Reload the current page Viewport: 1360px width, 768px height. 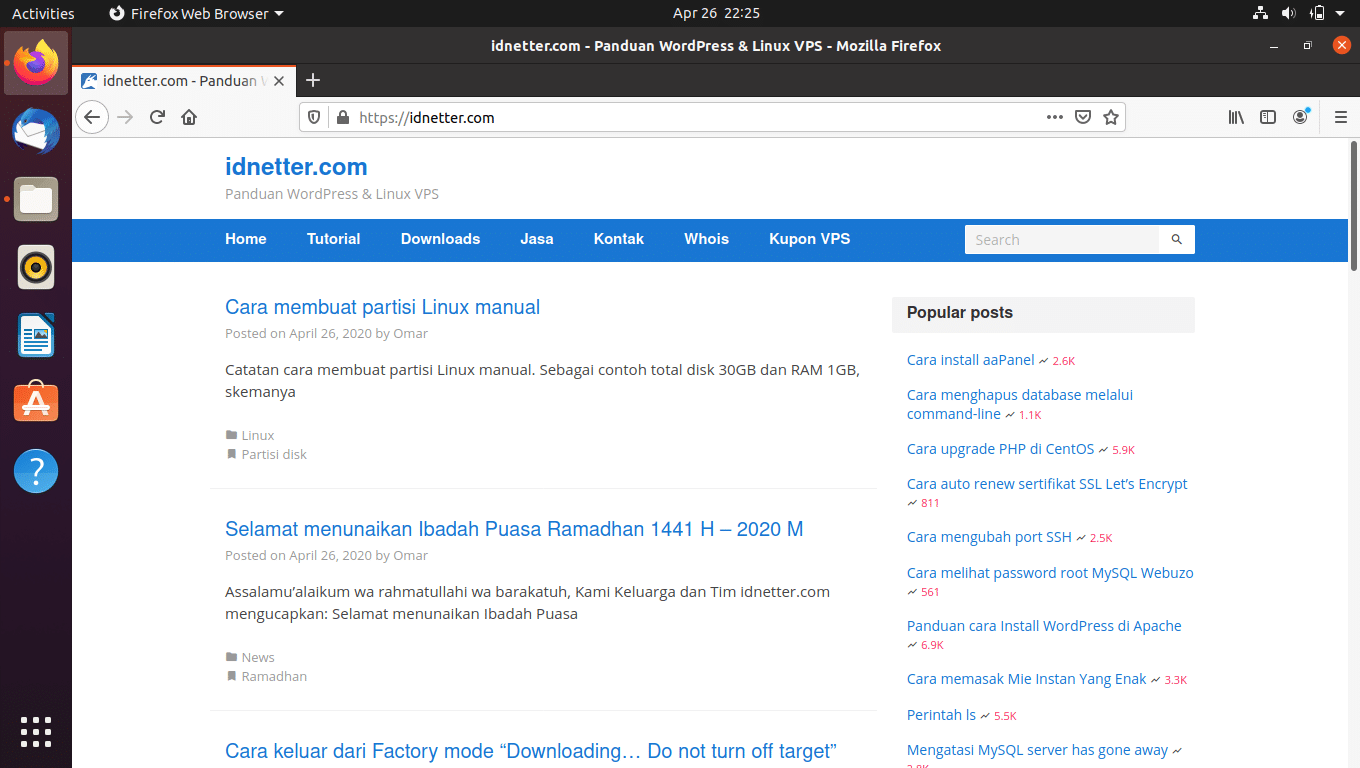(x=157, y=117)
